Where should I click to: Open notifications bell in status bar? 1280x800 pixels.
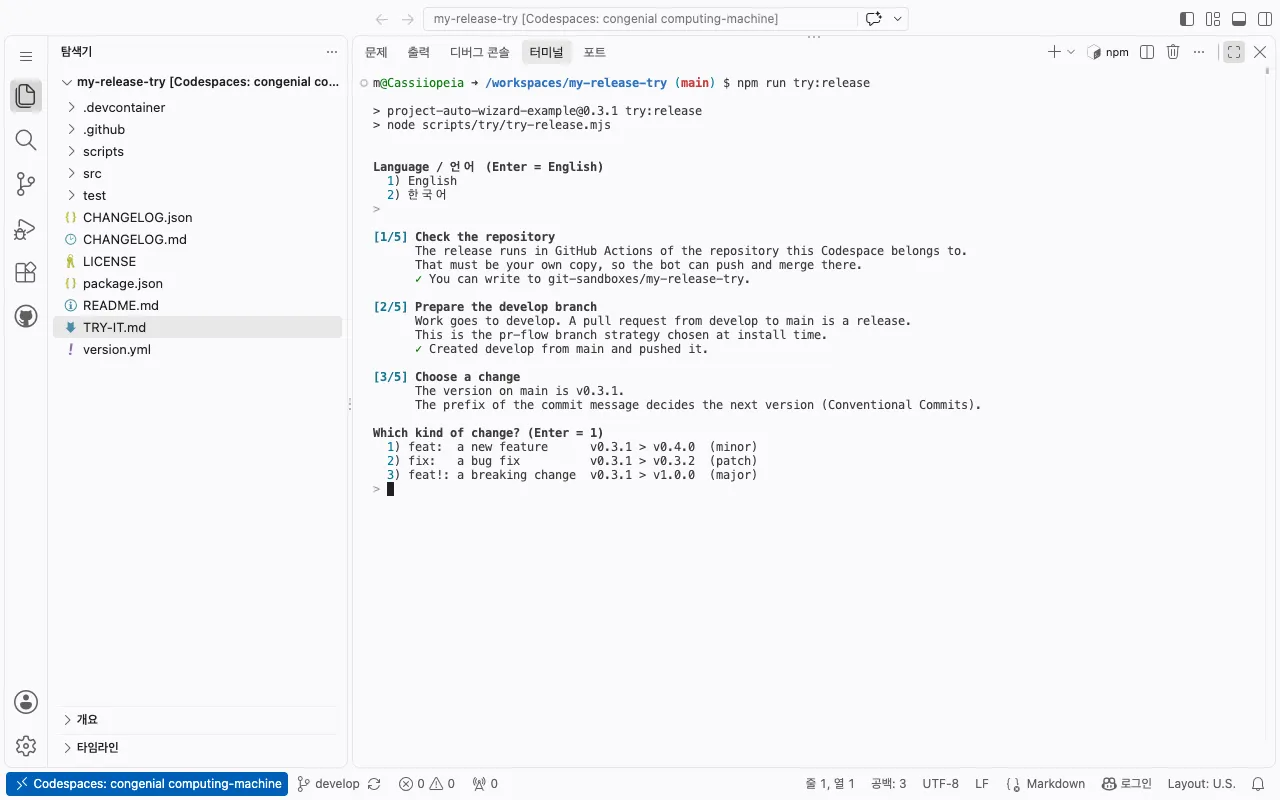click(1258, 784)
